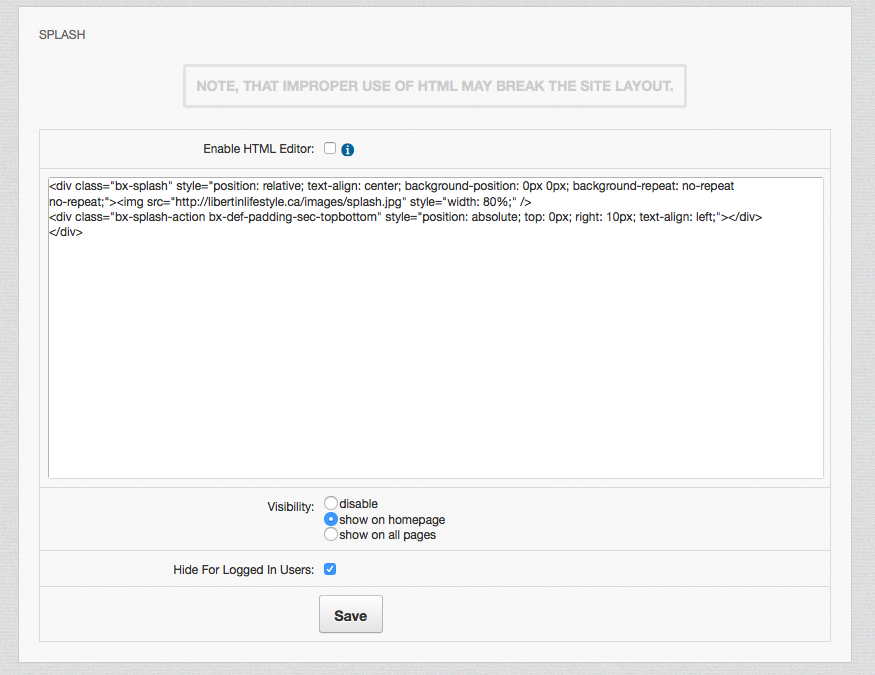Enable the HTML Editor checkbox

[x=330, y=149]
